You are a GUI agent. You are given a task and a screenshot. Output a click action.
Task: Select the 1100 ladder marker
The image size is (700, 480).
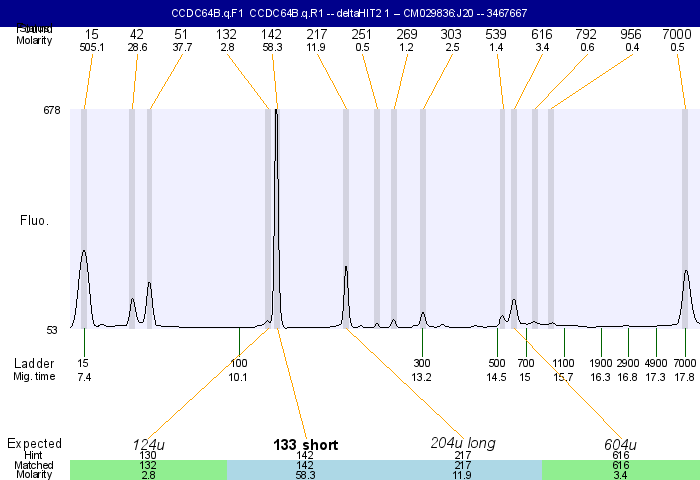tap(564, 363)
